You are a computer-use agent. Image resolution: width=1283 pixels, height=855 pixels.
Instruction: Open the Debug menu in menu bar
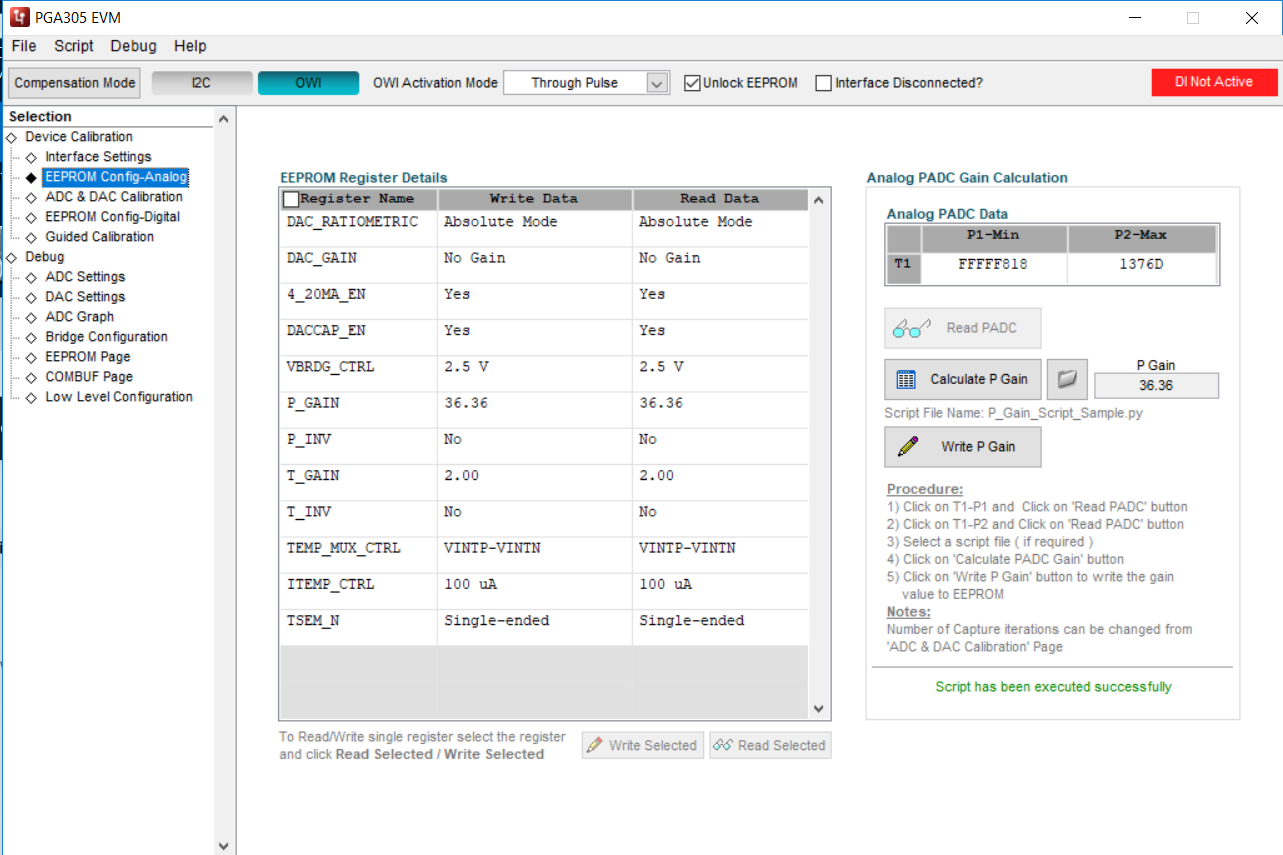134,46
